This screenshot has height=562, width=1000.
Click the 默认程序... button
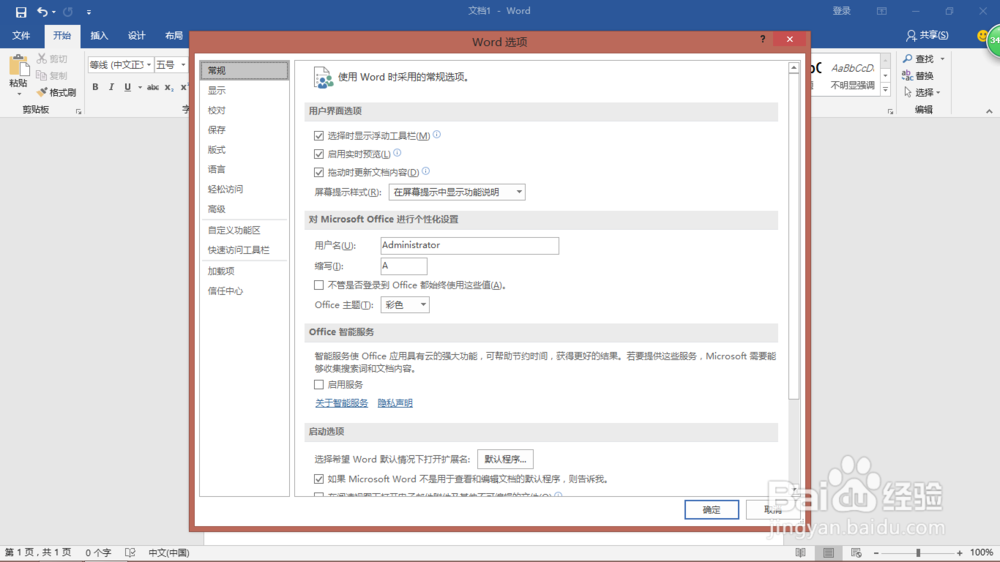pyautogui.click(x=505, y=459)
